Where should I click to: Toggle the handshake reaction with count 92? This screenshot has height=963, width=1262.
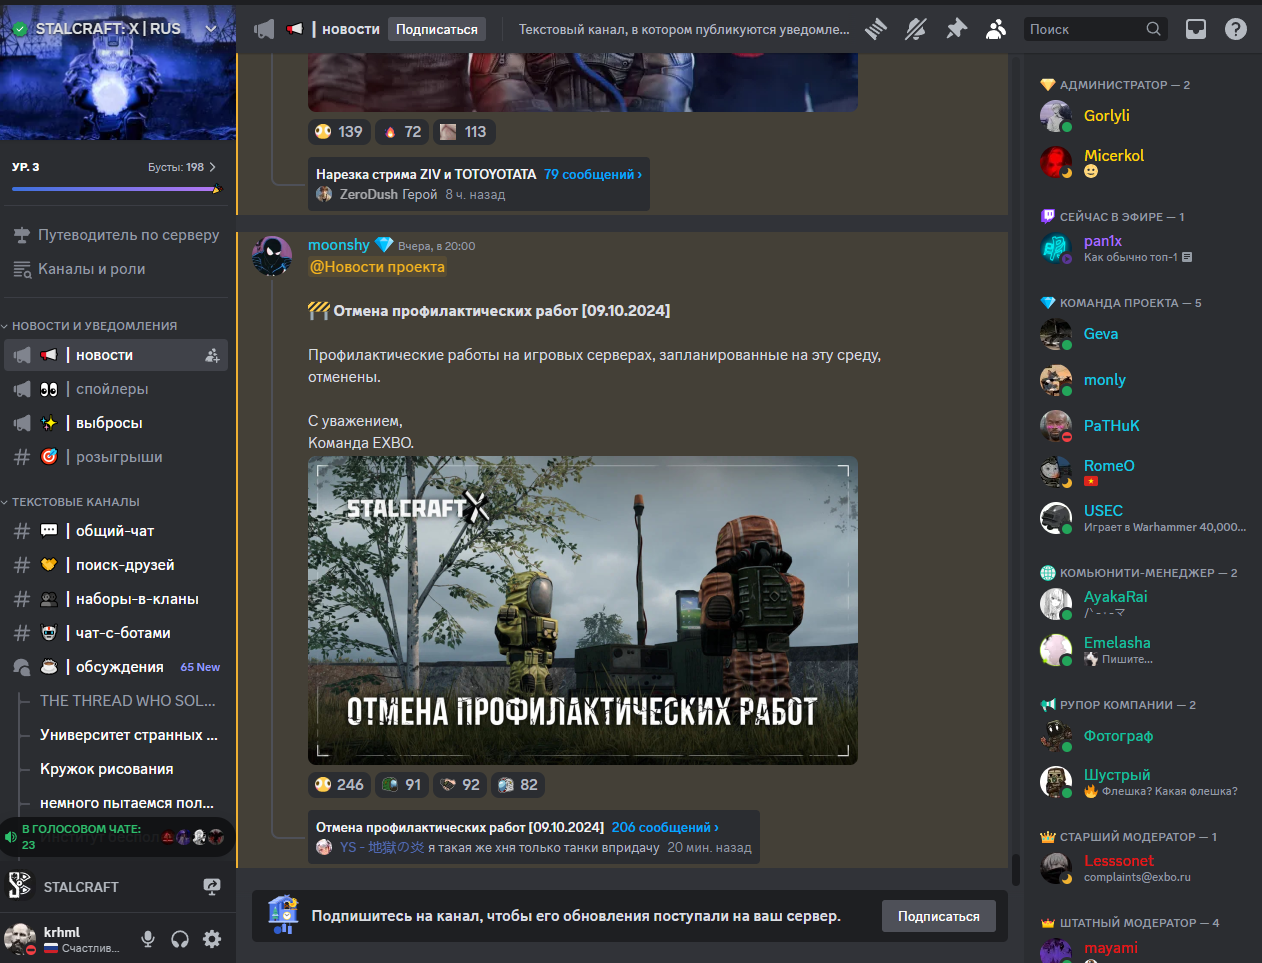(x=461, y=785)
